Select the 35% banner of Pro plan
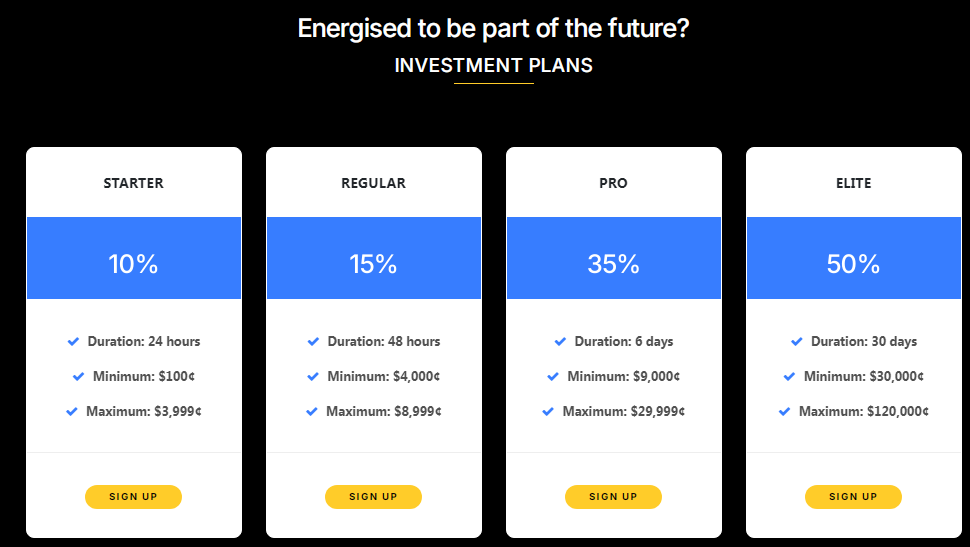Viewport: 970px width, 547px height. pos(614,258)
